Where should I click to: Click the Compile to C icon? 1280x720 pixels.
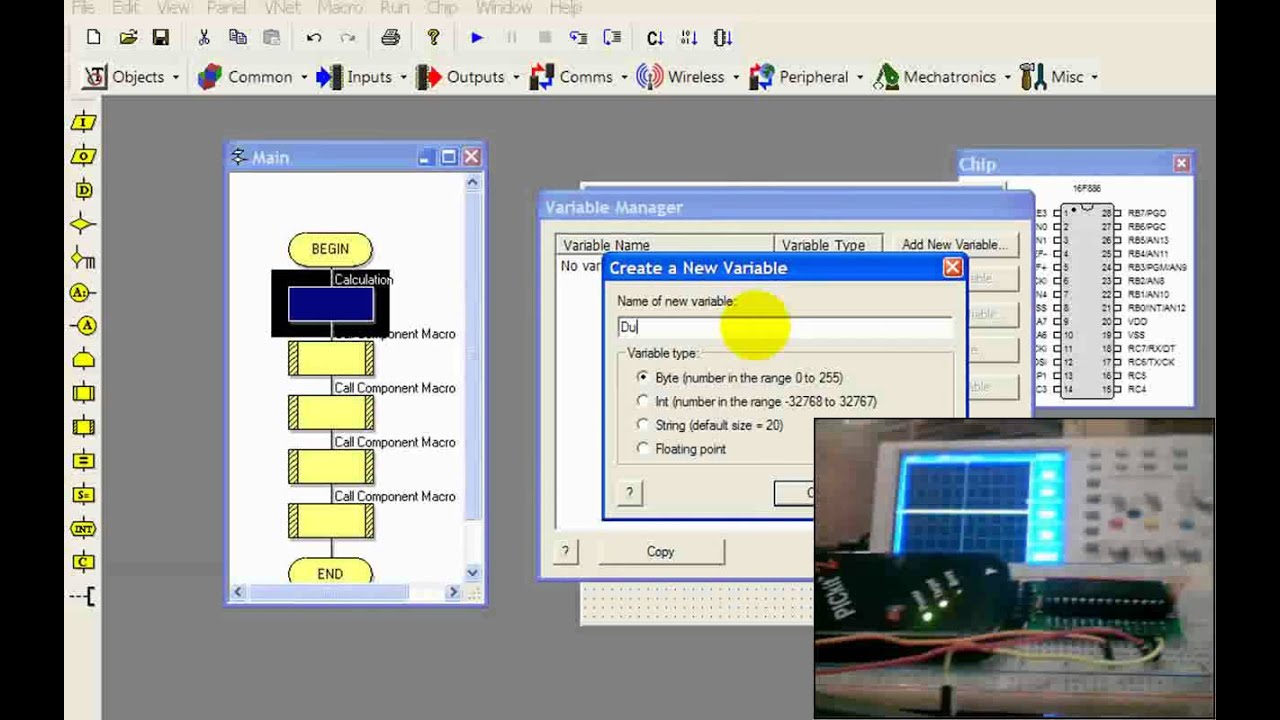click(x=655, y=38)
